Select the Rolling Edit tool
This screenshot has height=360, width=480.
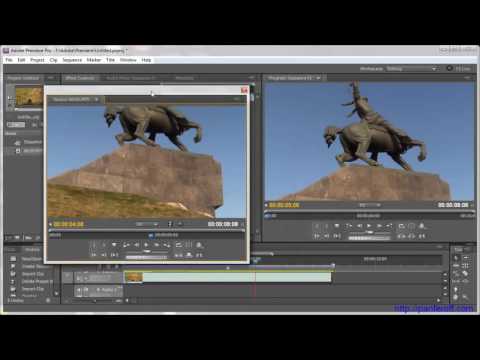click(466, 266)
